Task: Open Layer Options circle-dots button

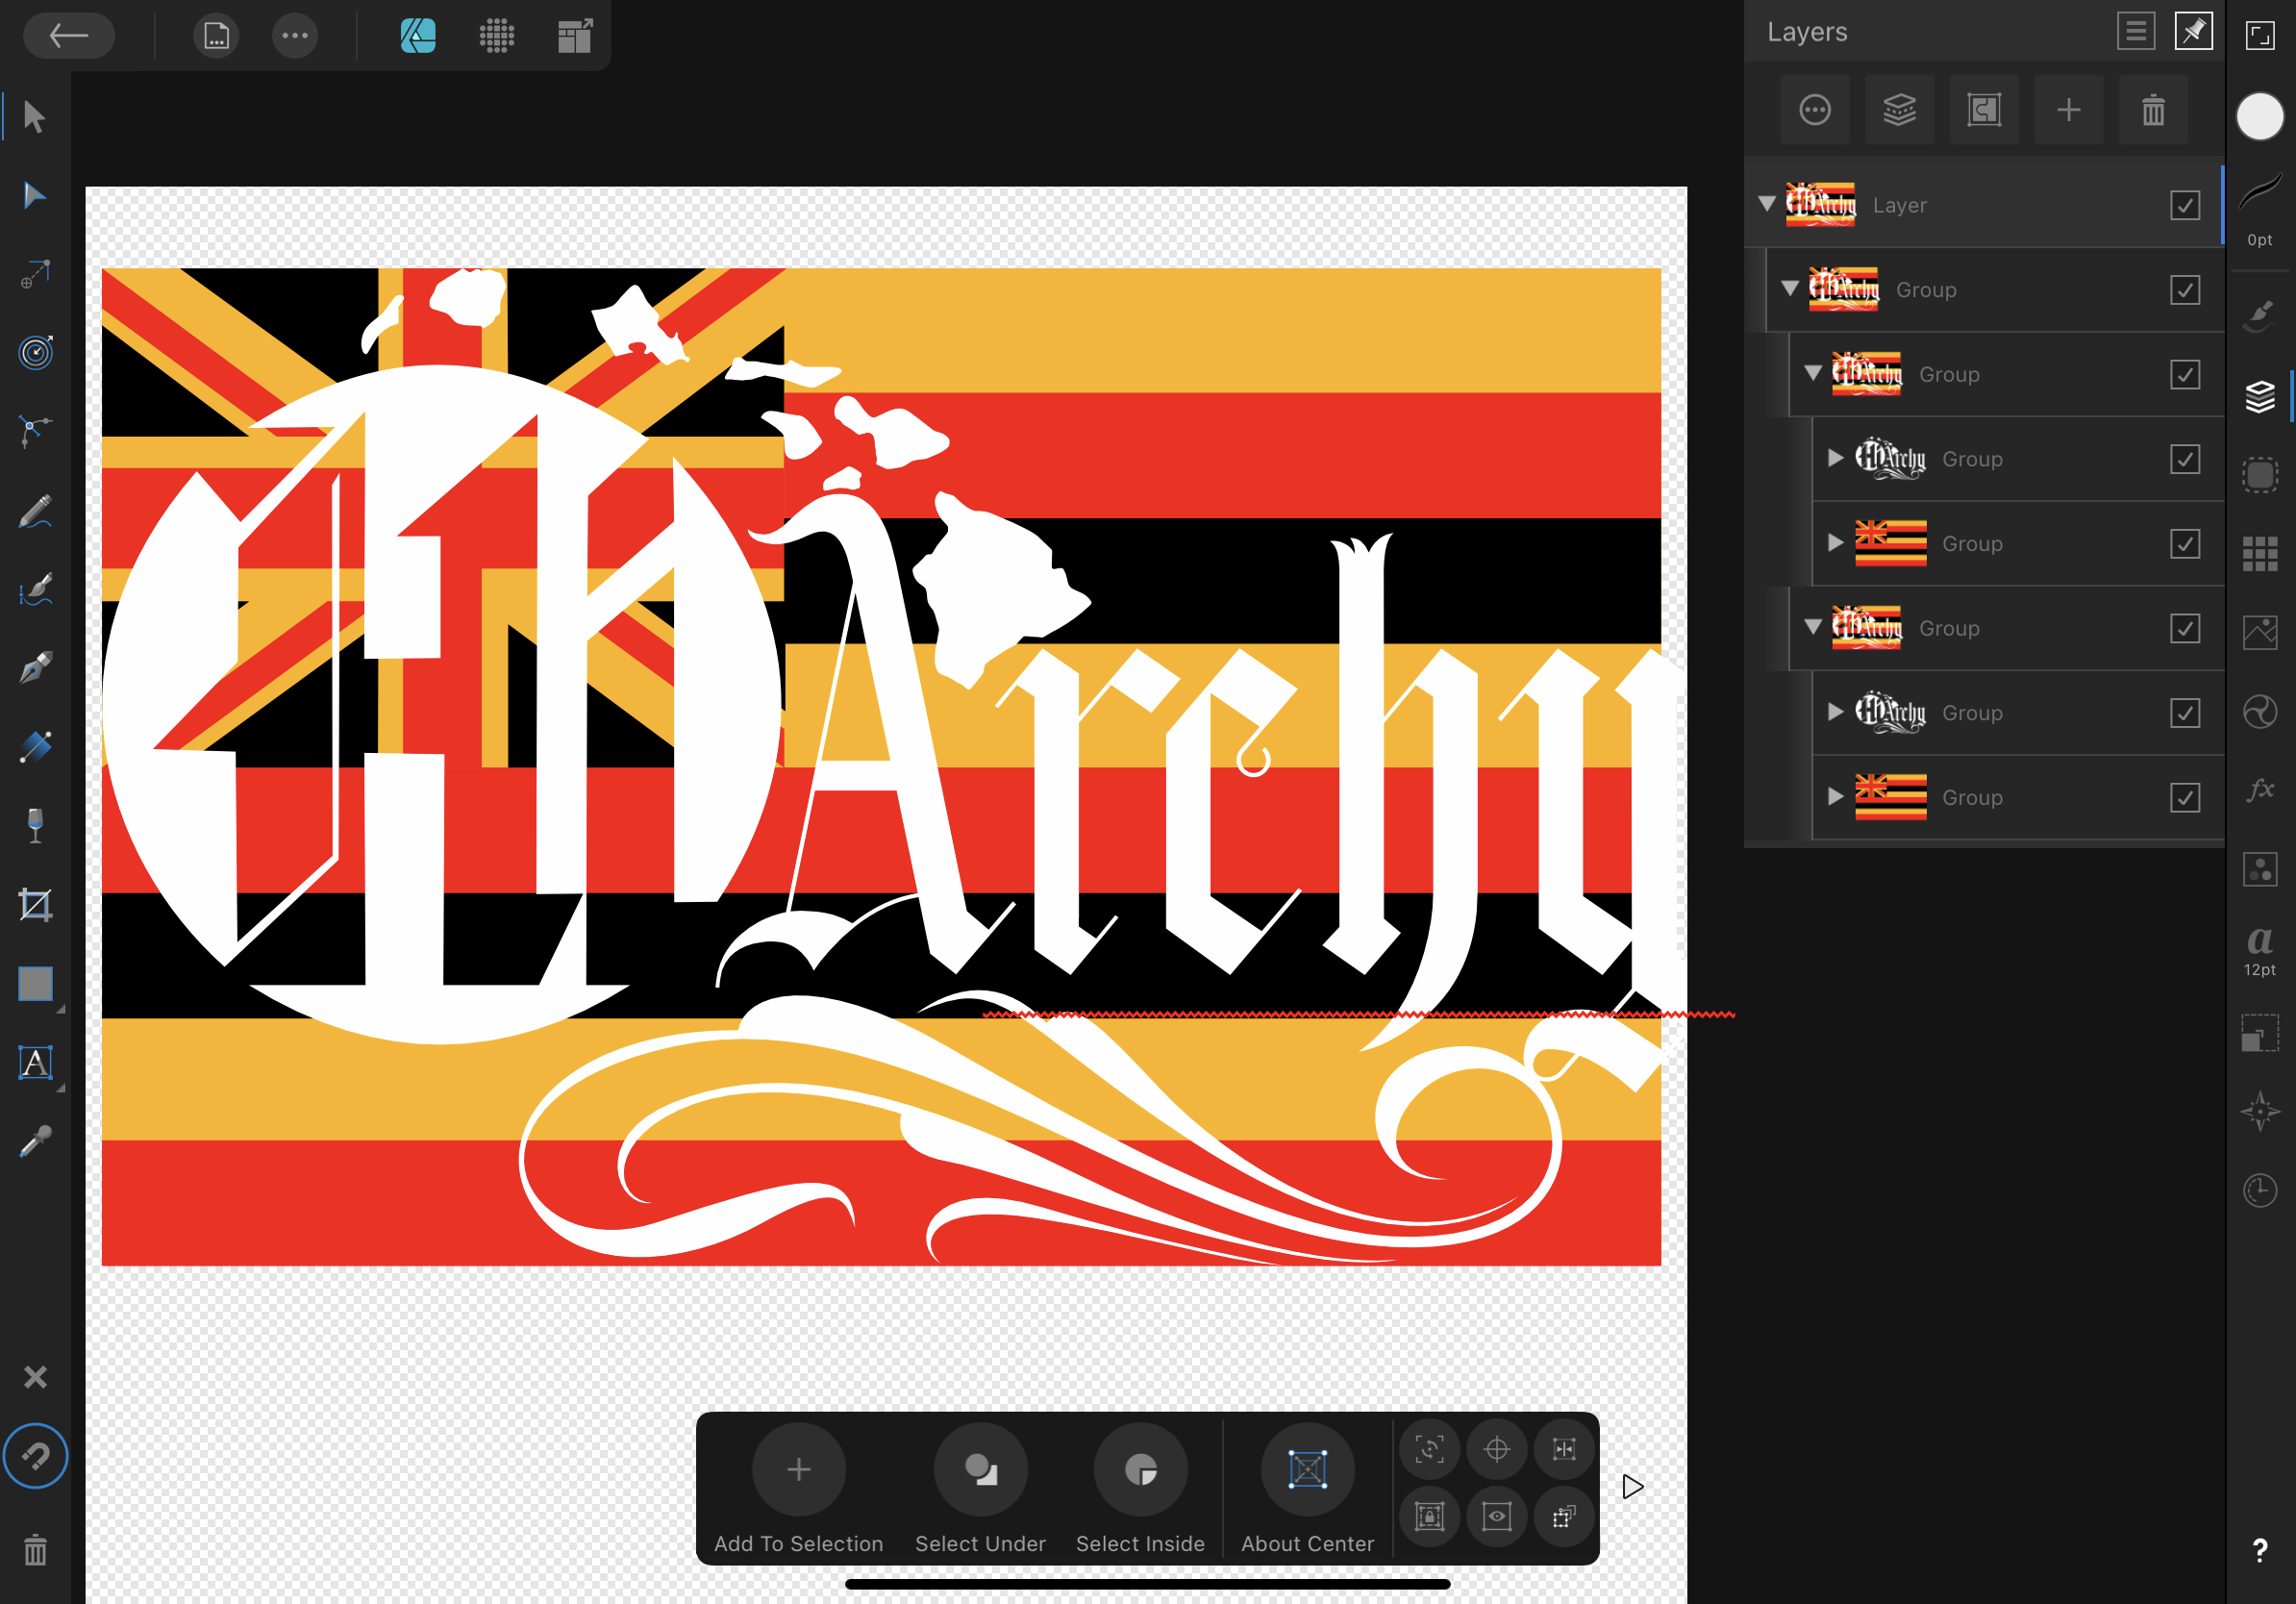Action: tap(1815, 110)
